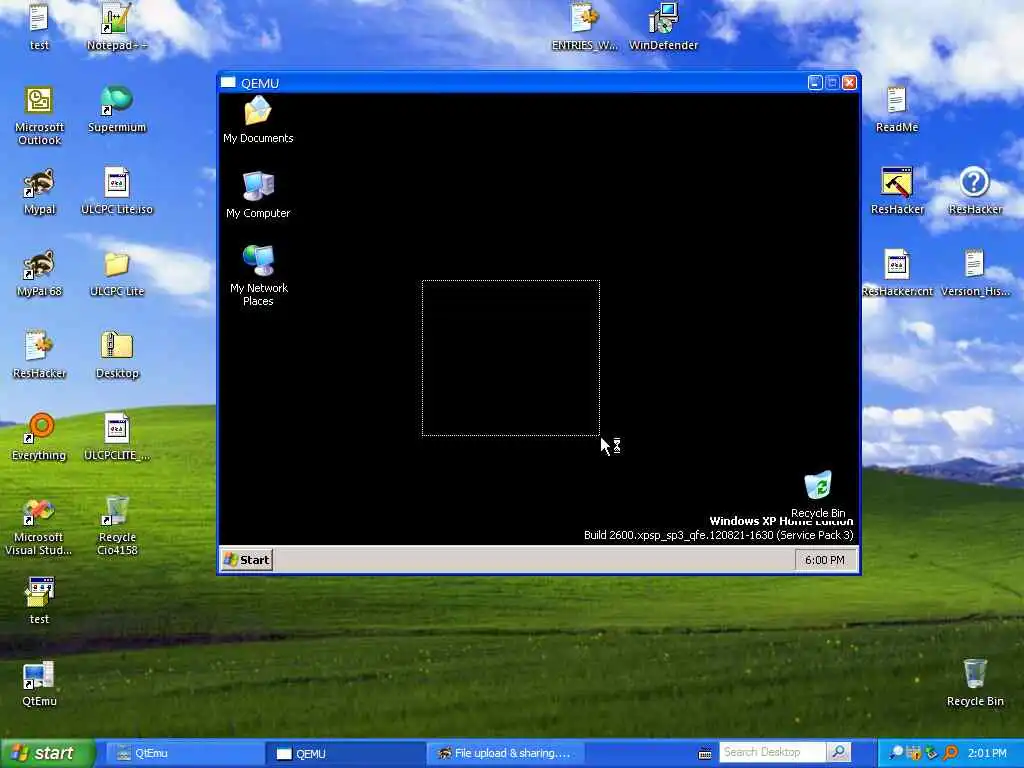Screen dimensions: 1024x768
Task: Click the desktop search magnifier button
Action: (x=839, y=752)
